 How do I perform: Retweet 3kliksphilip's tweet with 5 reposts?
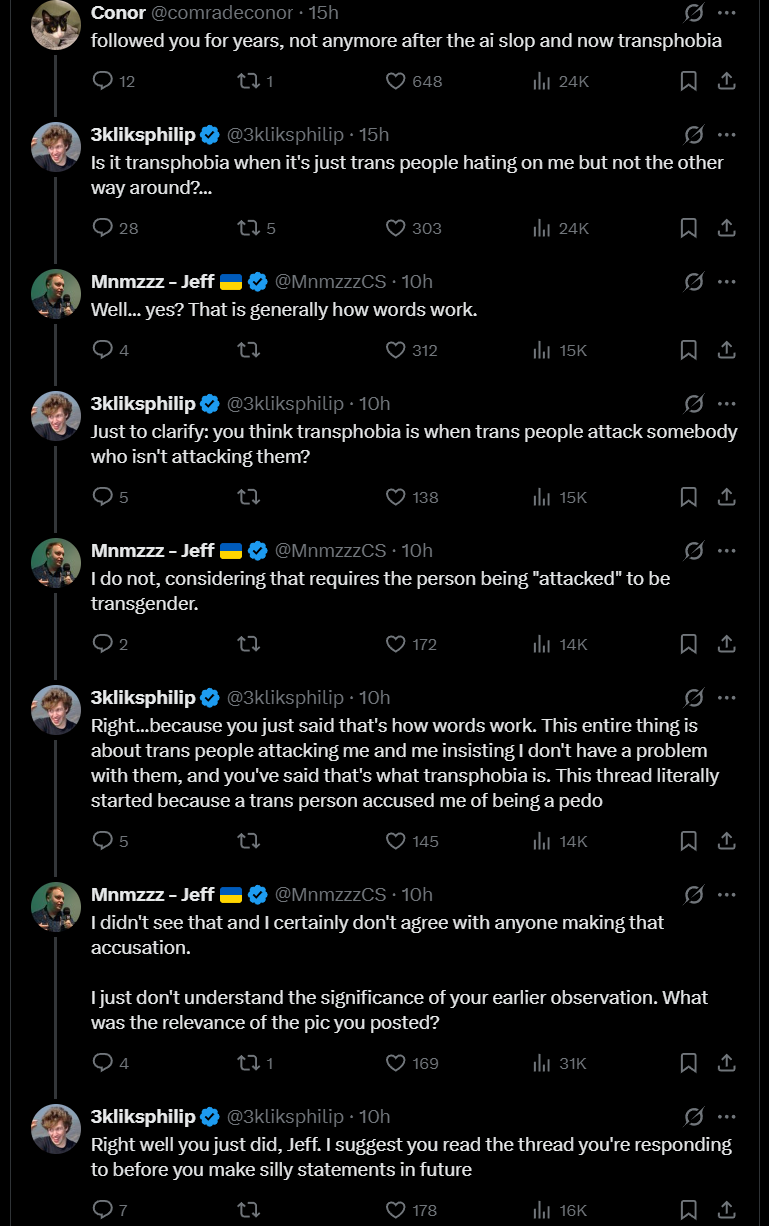(x=248, y=228)
